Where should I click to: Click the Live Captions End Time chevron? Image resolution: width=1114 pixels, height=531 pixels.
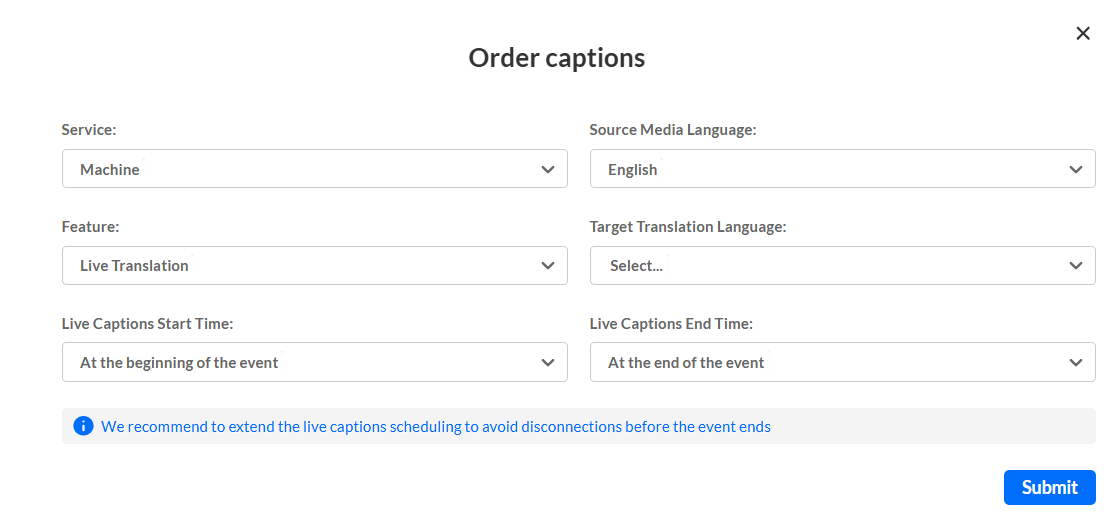pos(1075,362)
